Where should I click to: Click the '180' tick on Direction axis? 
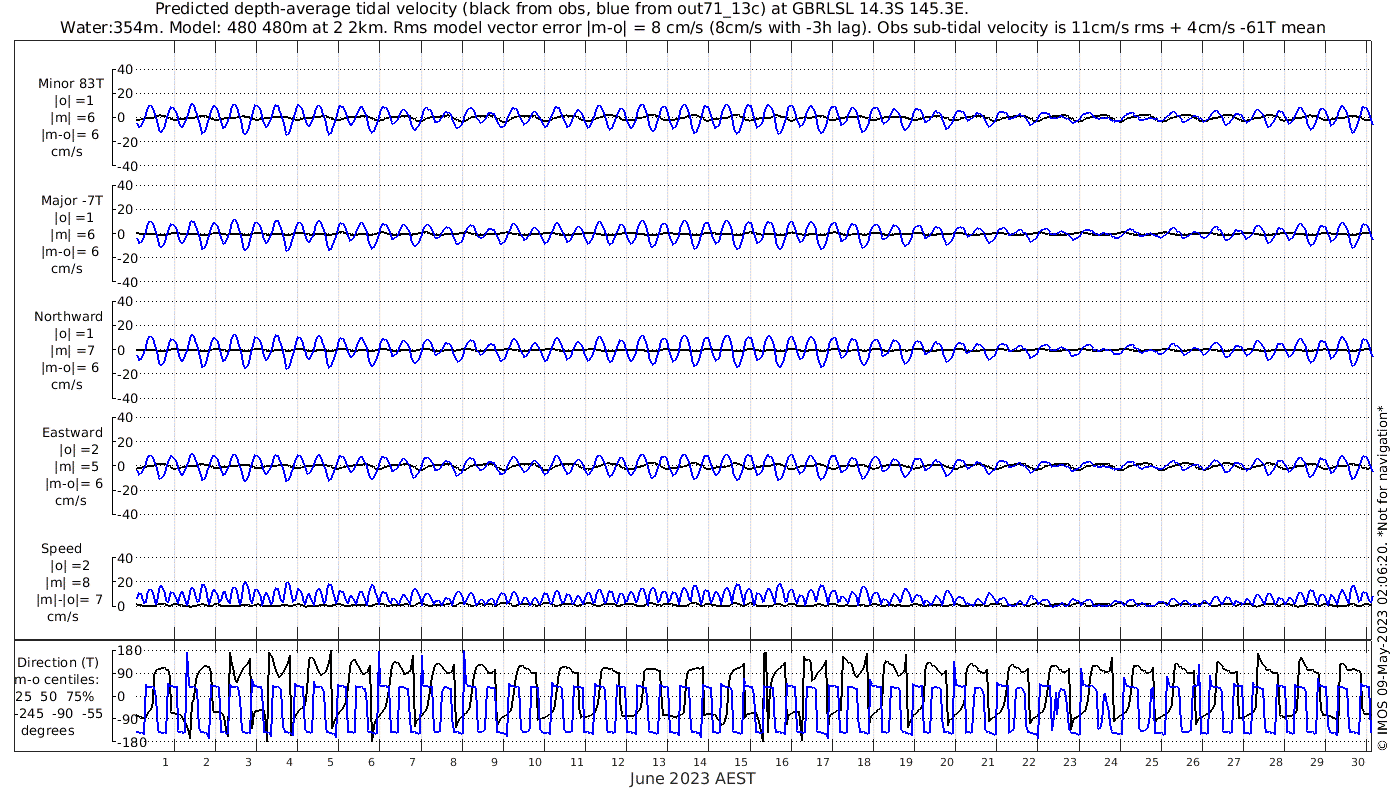click(129, 651)
